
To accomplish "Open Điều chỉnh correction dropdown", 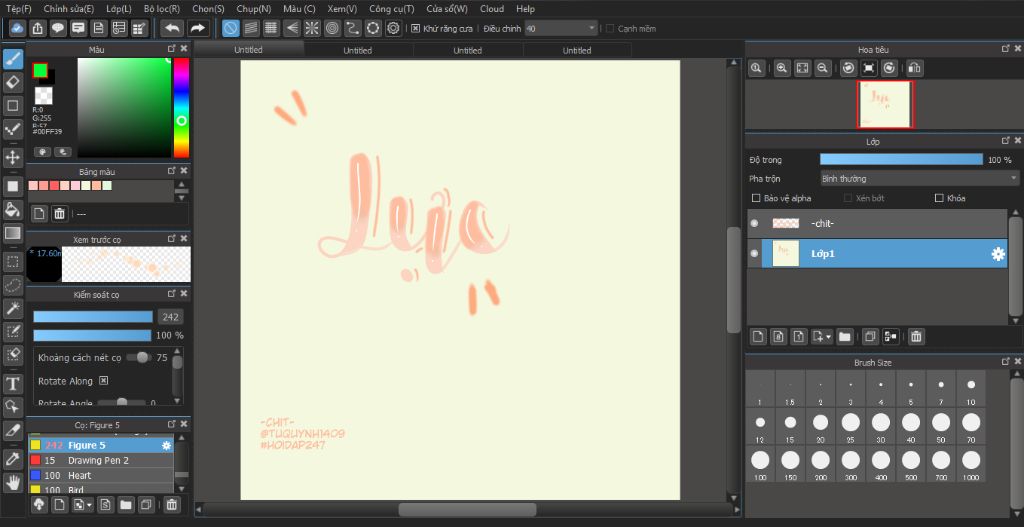I will (561, 29).
